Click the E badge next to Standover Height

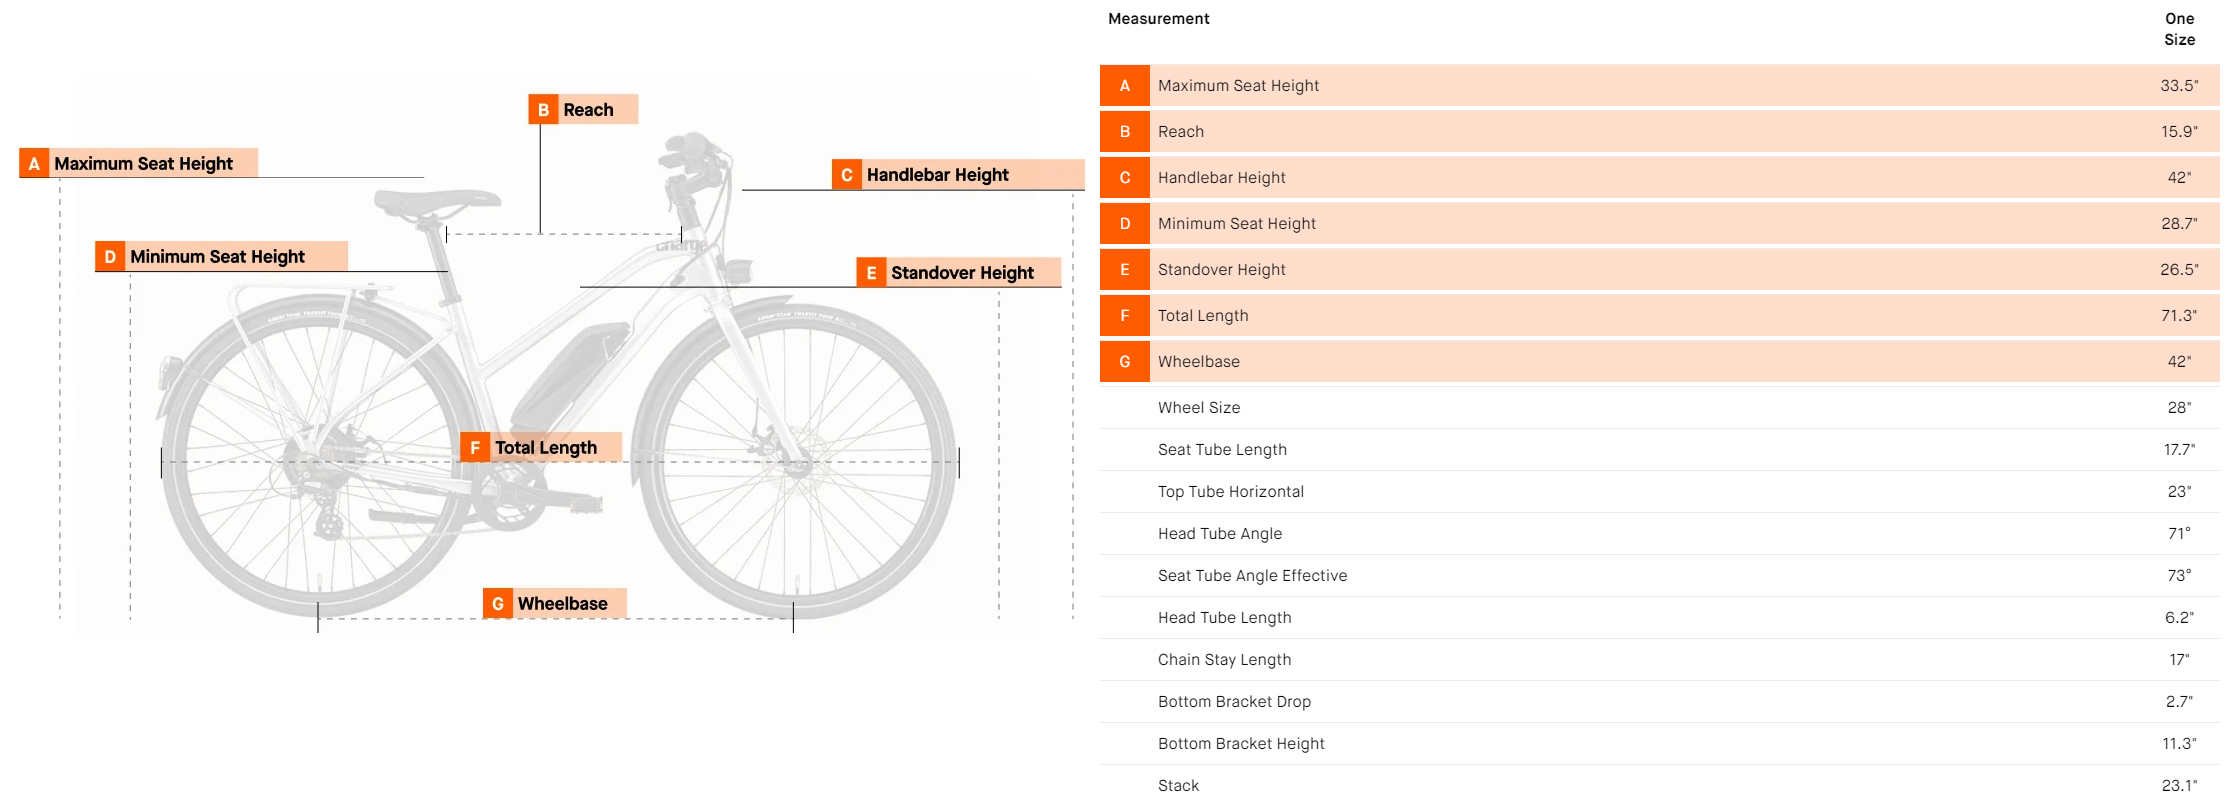tap(871, 273)
